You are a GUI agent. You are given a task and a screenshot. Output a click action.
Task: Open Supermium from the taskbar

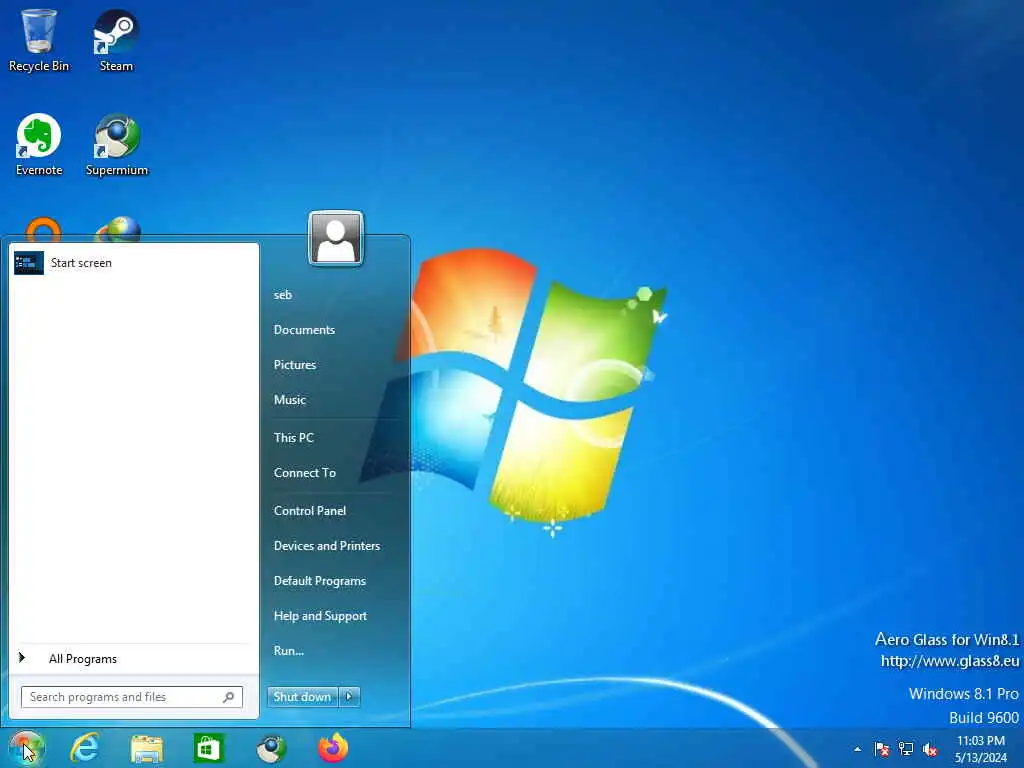tap(271, 748)
